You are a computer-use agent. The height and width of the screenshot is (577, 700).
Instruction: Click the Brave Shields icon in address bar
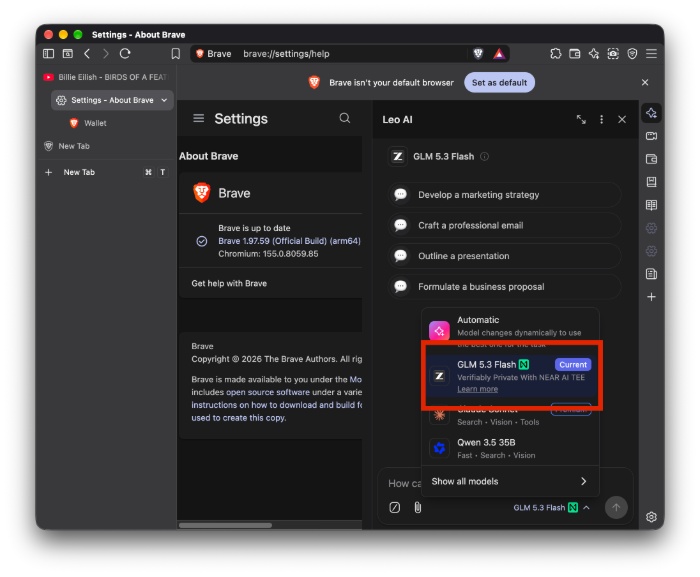[478, 54]
